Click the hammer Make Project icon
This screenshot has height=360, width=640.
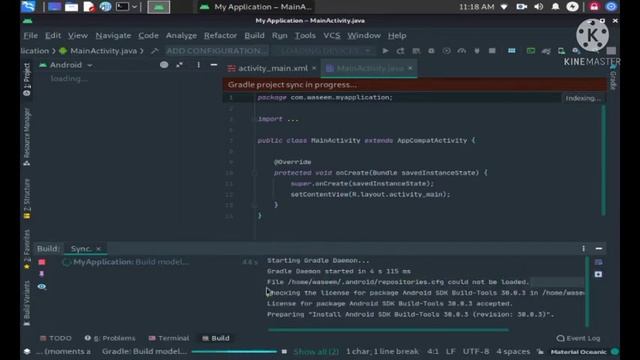(x=155, y=51)
